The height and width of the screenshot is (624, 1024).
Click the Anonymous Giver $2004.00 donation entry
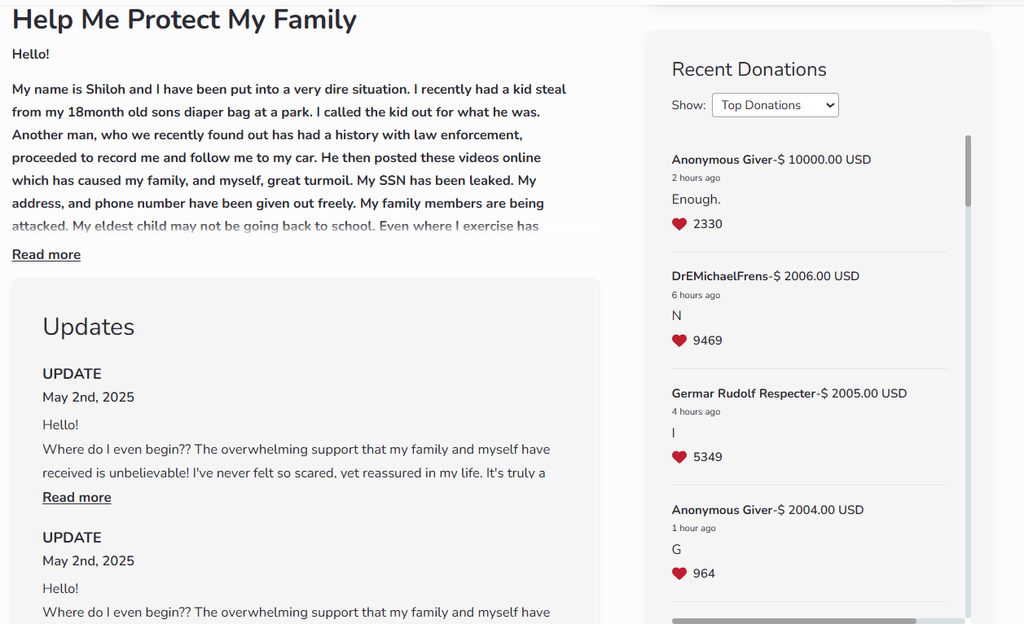[x=767, y=510]
